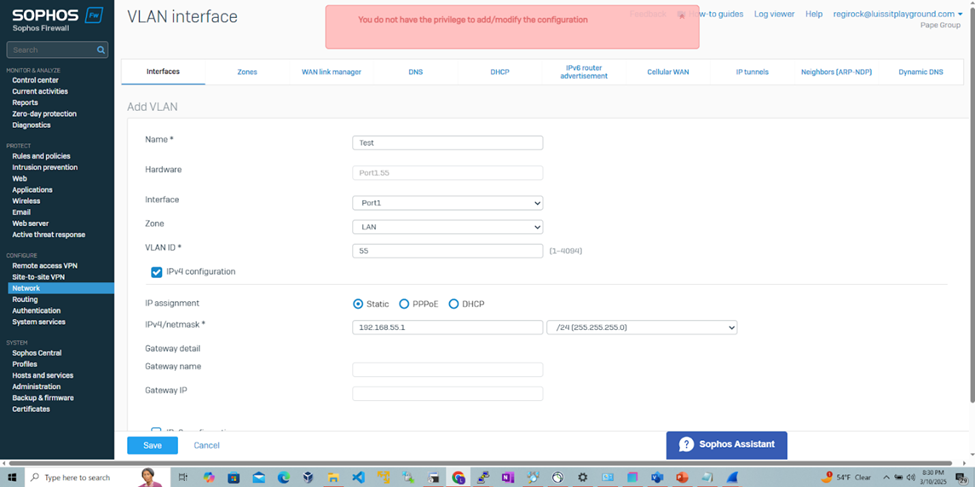Click the search magnifier icon in sidebar
The height and width of the screenshot is (487, 975).
(x=100, y=50)
